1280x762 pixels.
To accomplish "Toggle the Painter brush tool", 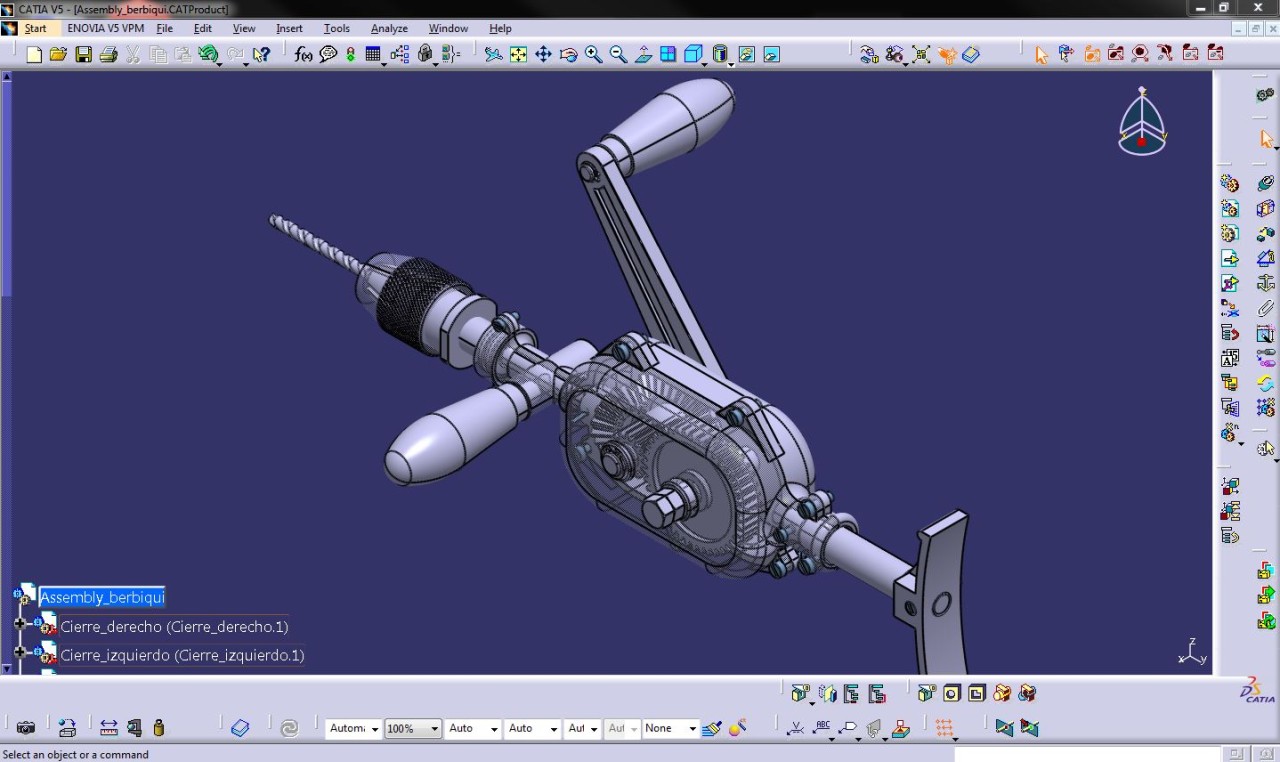I will [x=711, y=728].
